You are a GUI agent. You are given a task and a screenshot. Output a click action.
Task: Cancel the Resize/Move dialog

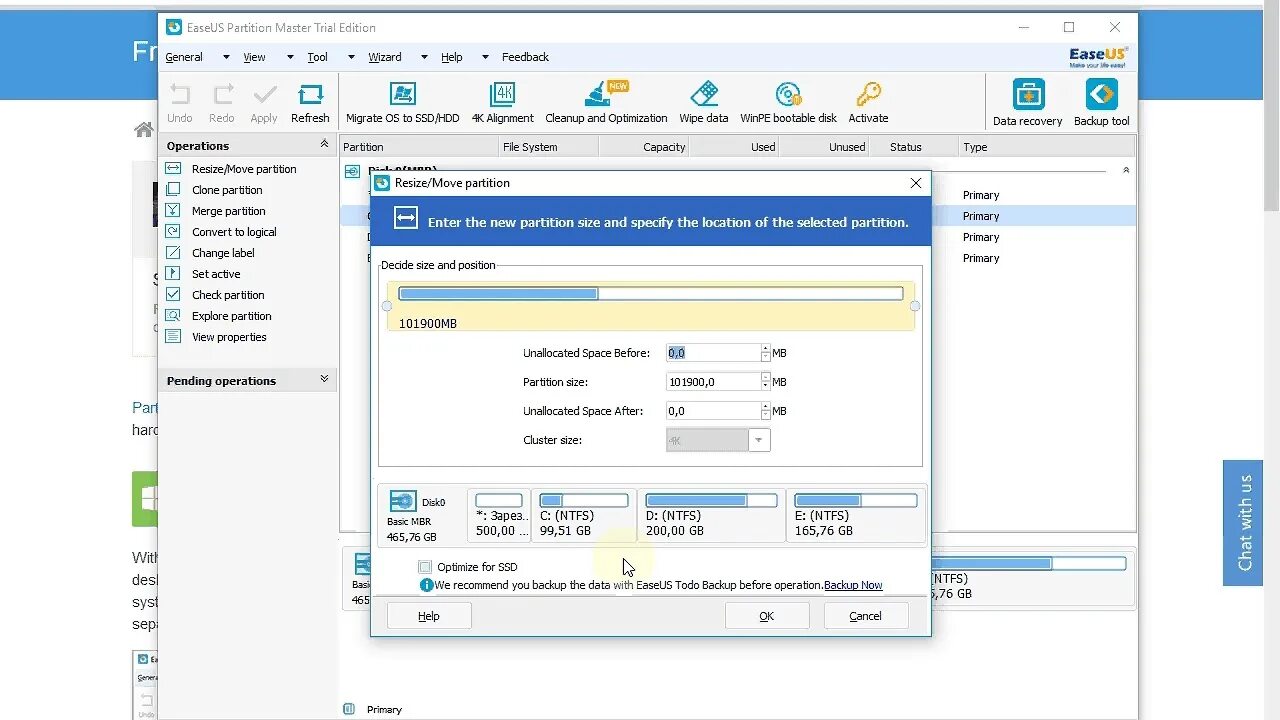(x=866, y=616)
